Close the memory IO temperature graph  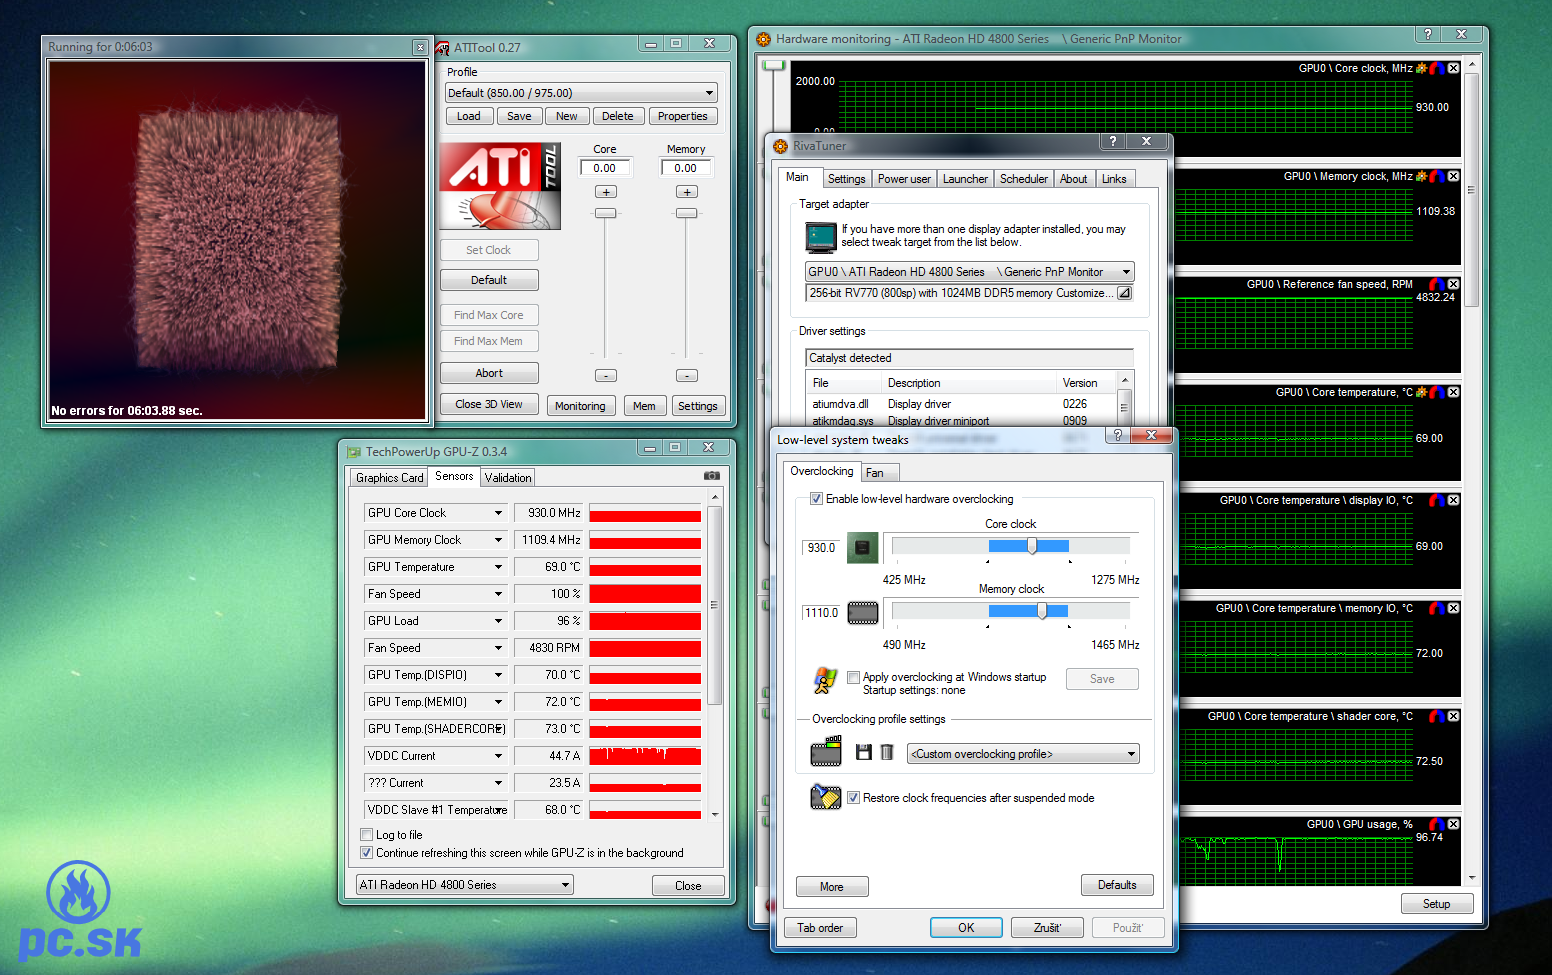pyautogui.click(x=1453, y=608)
